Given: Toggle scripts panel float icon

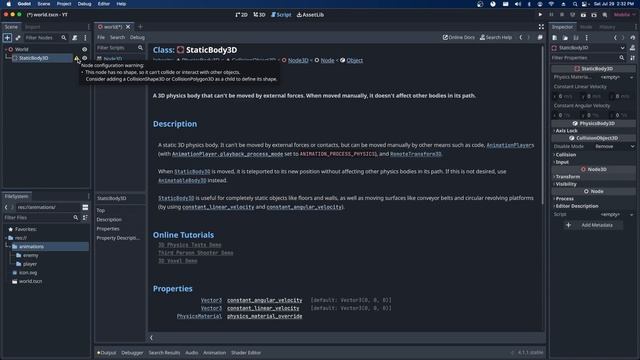Looking at the screenshot, I should coord(540,38).
